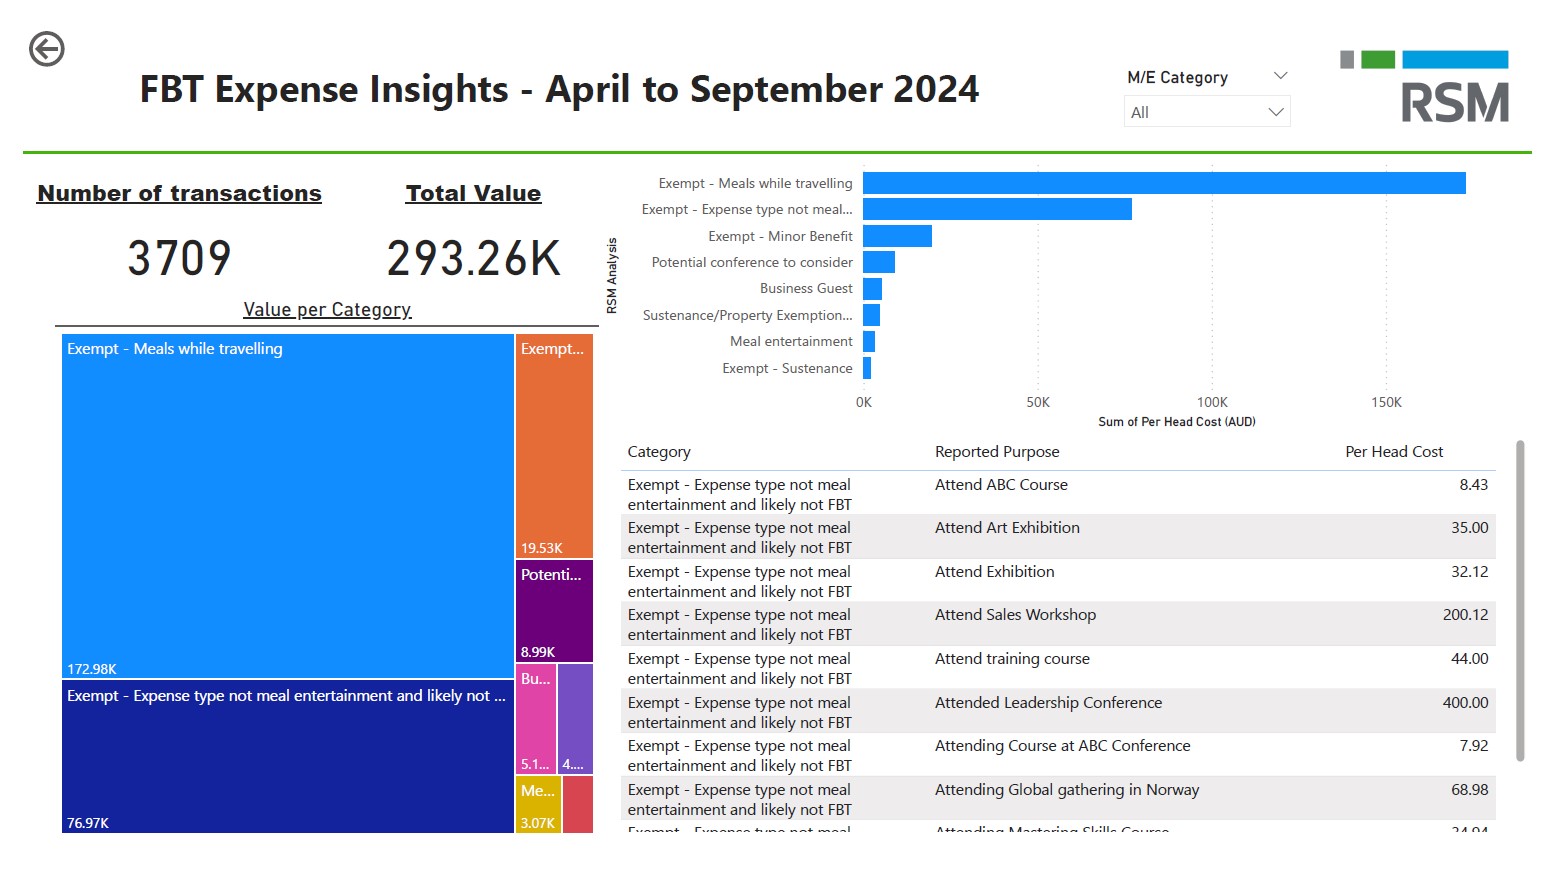The width and height of the screenshot is (1554, 896).
Task: Click the purple Potenti... treemap tile
Action: 554,611
